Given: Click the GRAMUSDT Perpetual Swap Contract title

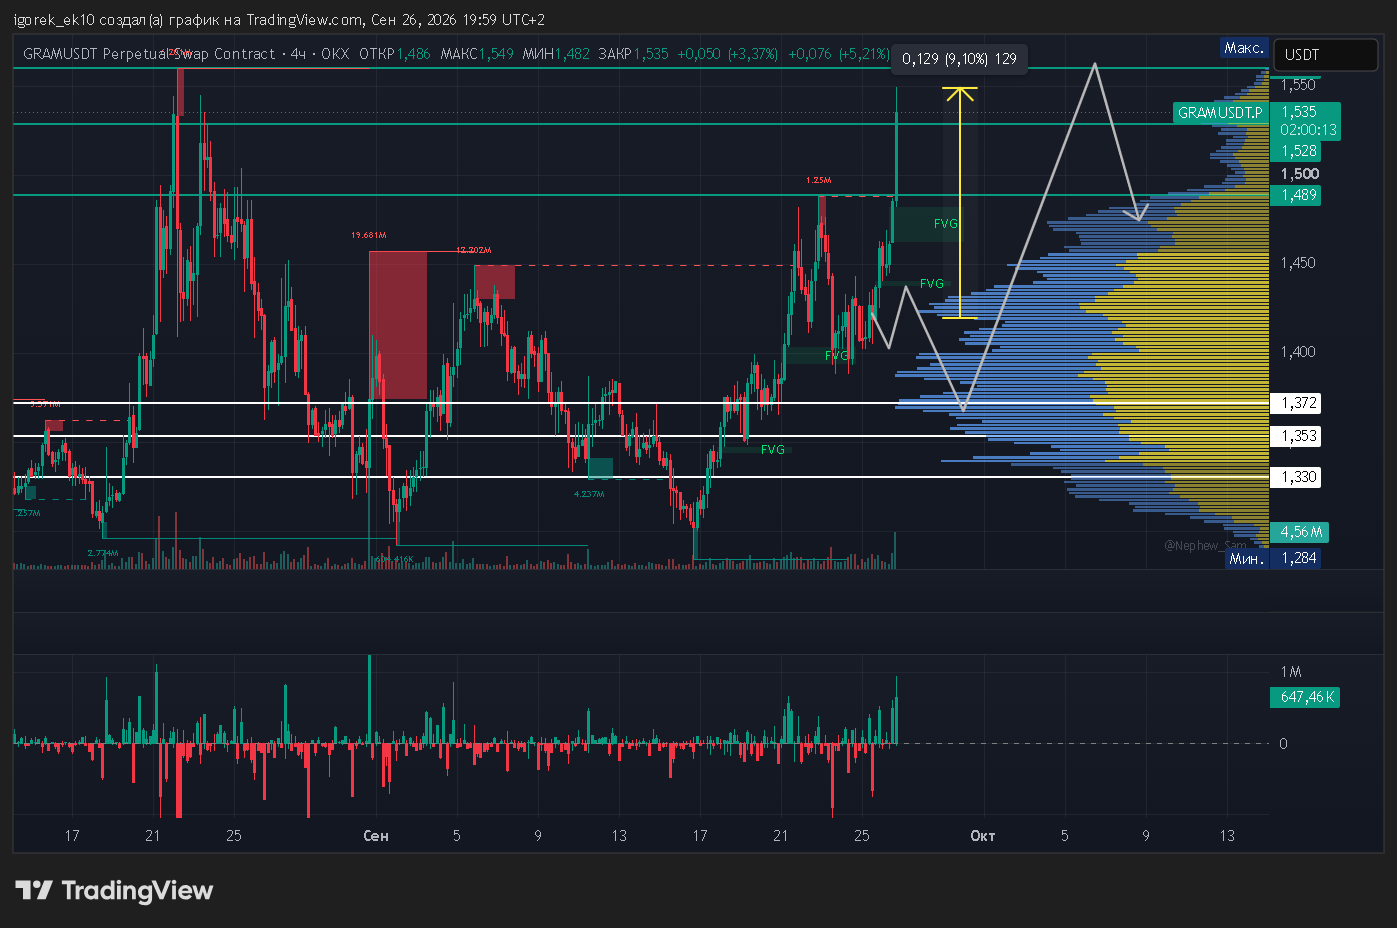Looking at the screenshot, I should point(148,54).
